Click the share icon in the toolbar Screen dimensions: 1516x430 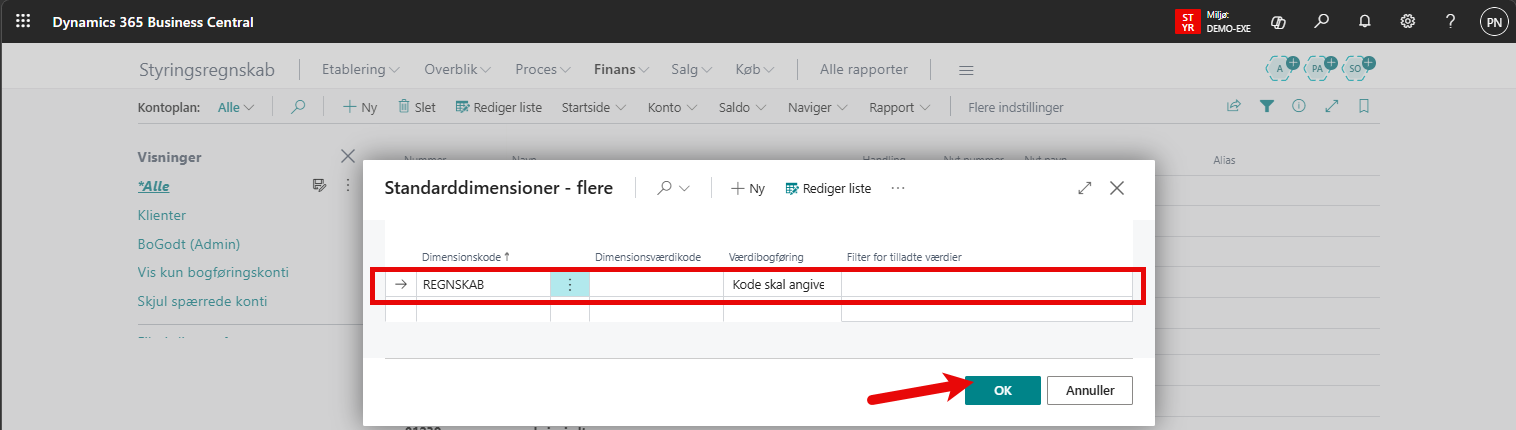pos(1234,107)
